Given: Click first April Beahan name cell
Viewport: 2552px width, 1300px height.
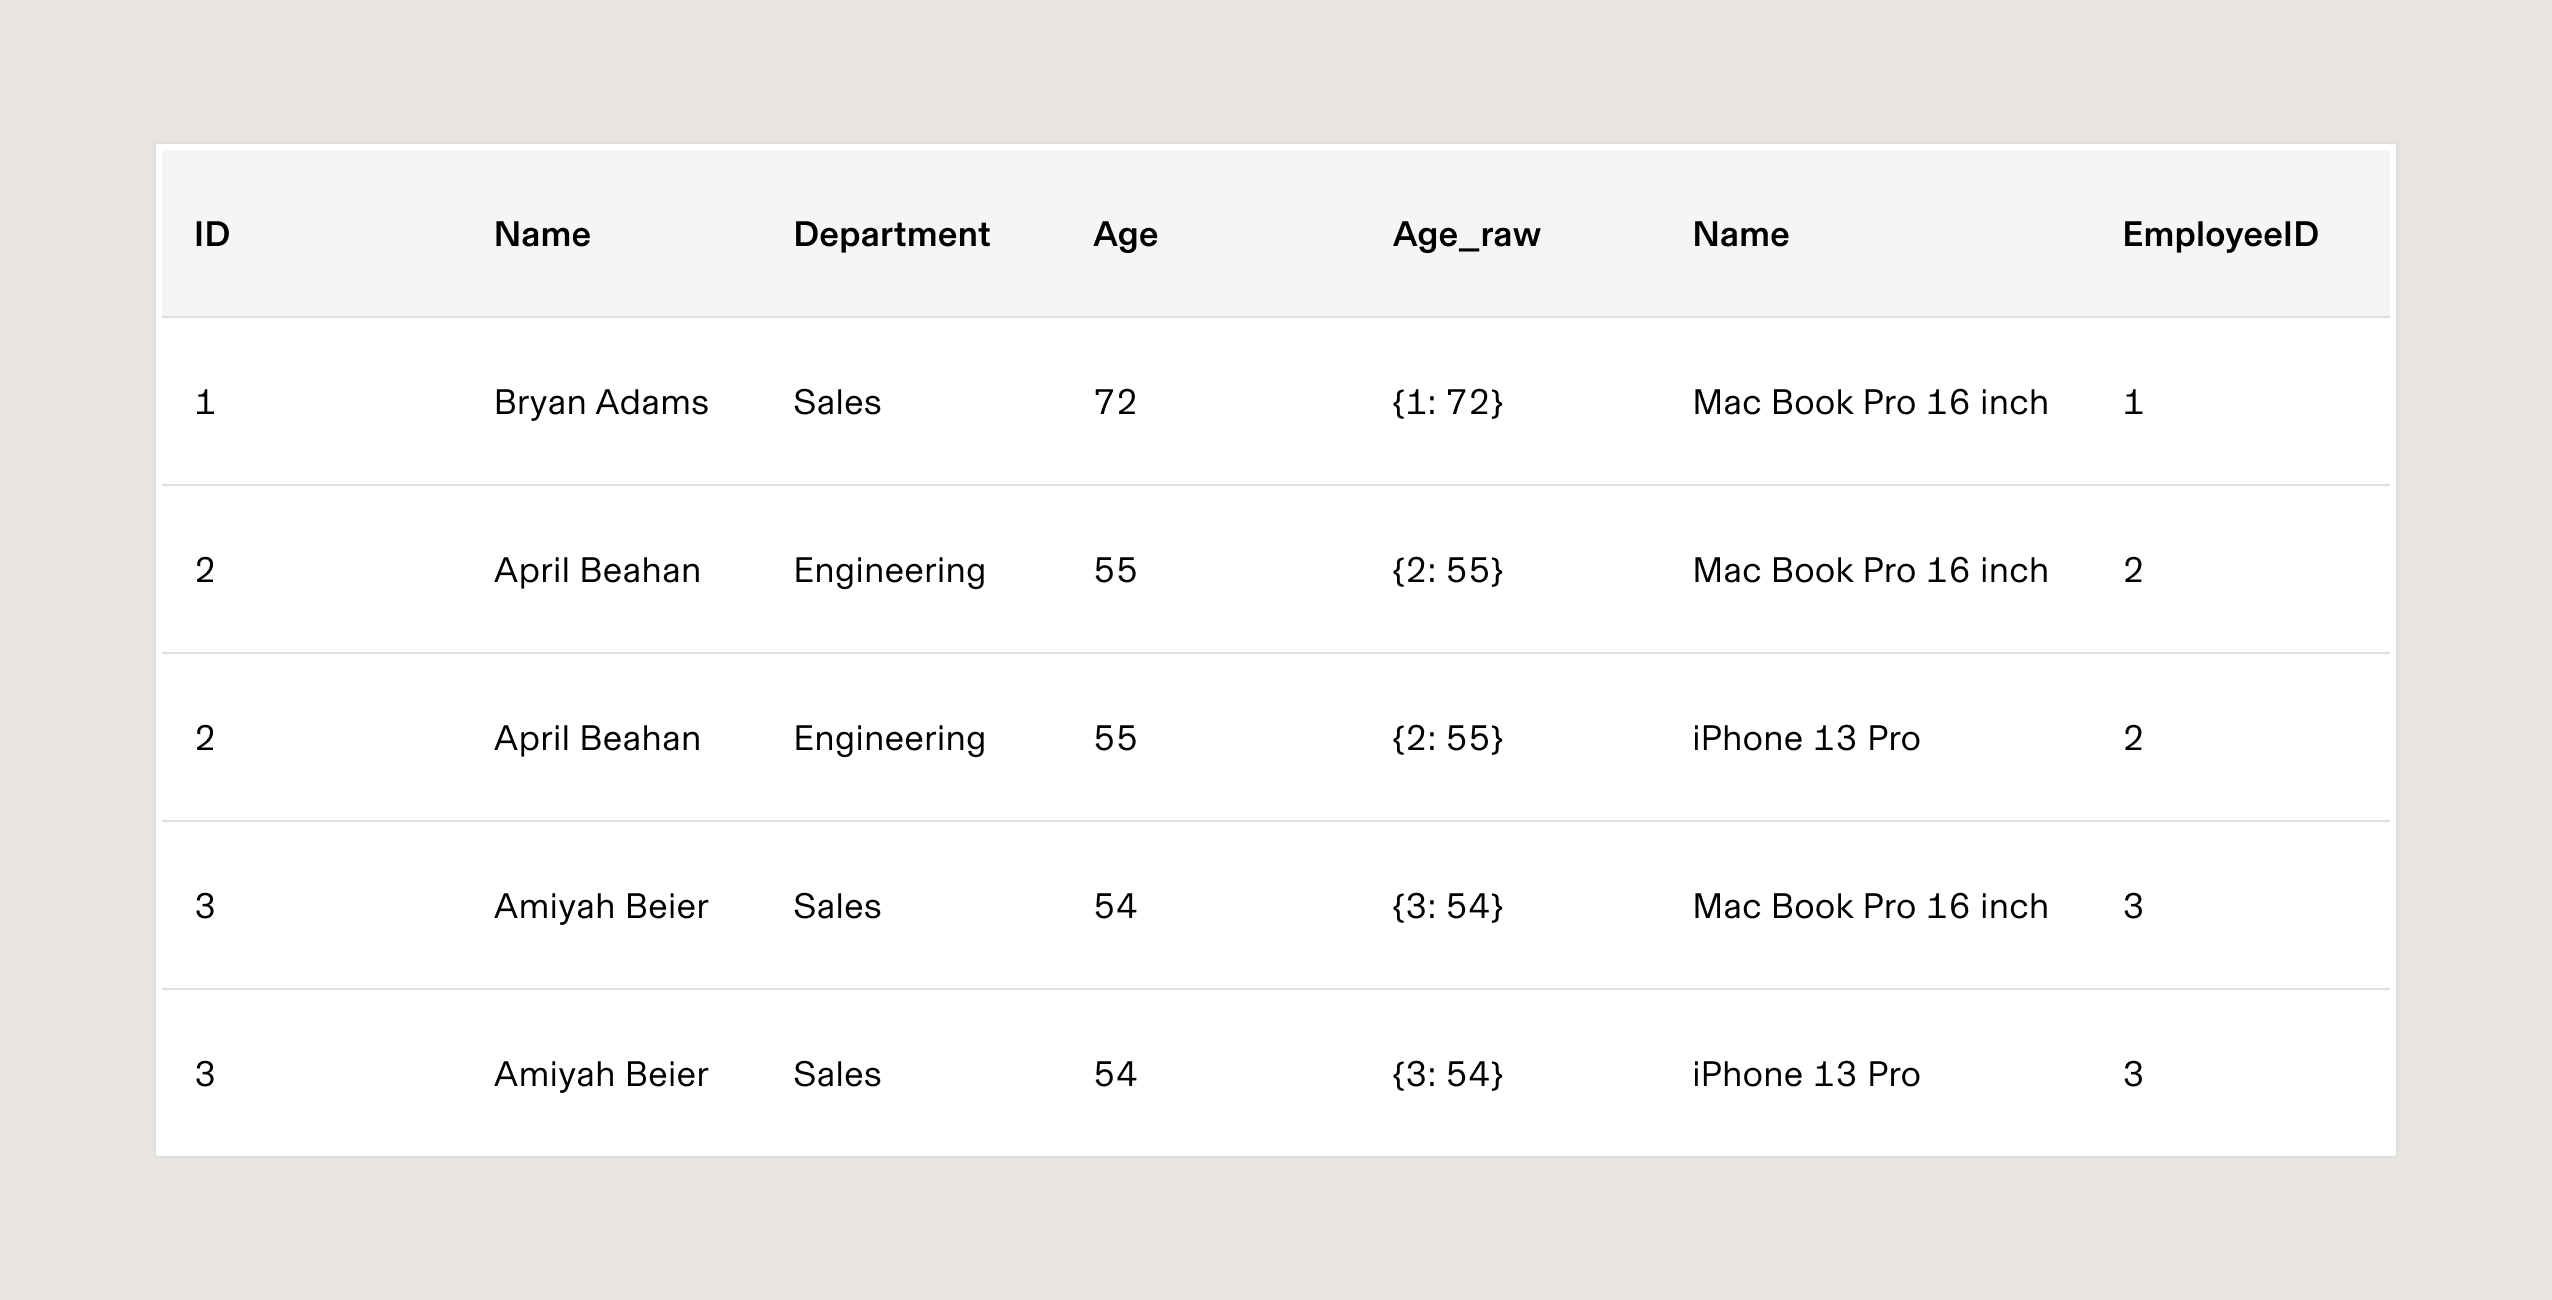Looking at the screenshot, I should coord(597,570).
